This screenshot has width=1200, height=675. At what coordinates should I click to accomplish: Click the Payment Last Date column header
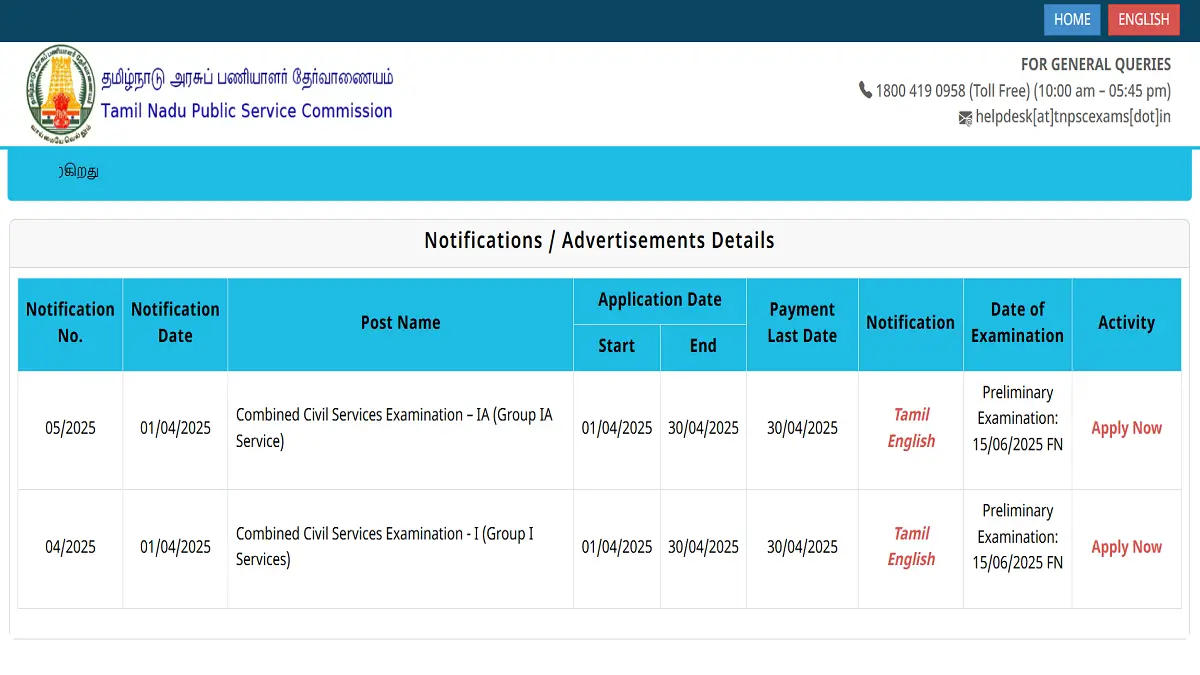(x=801, y=322)
